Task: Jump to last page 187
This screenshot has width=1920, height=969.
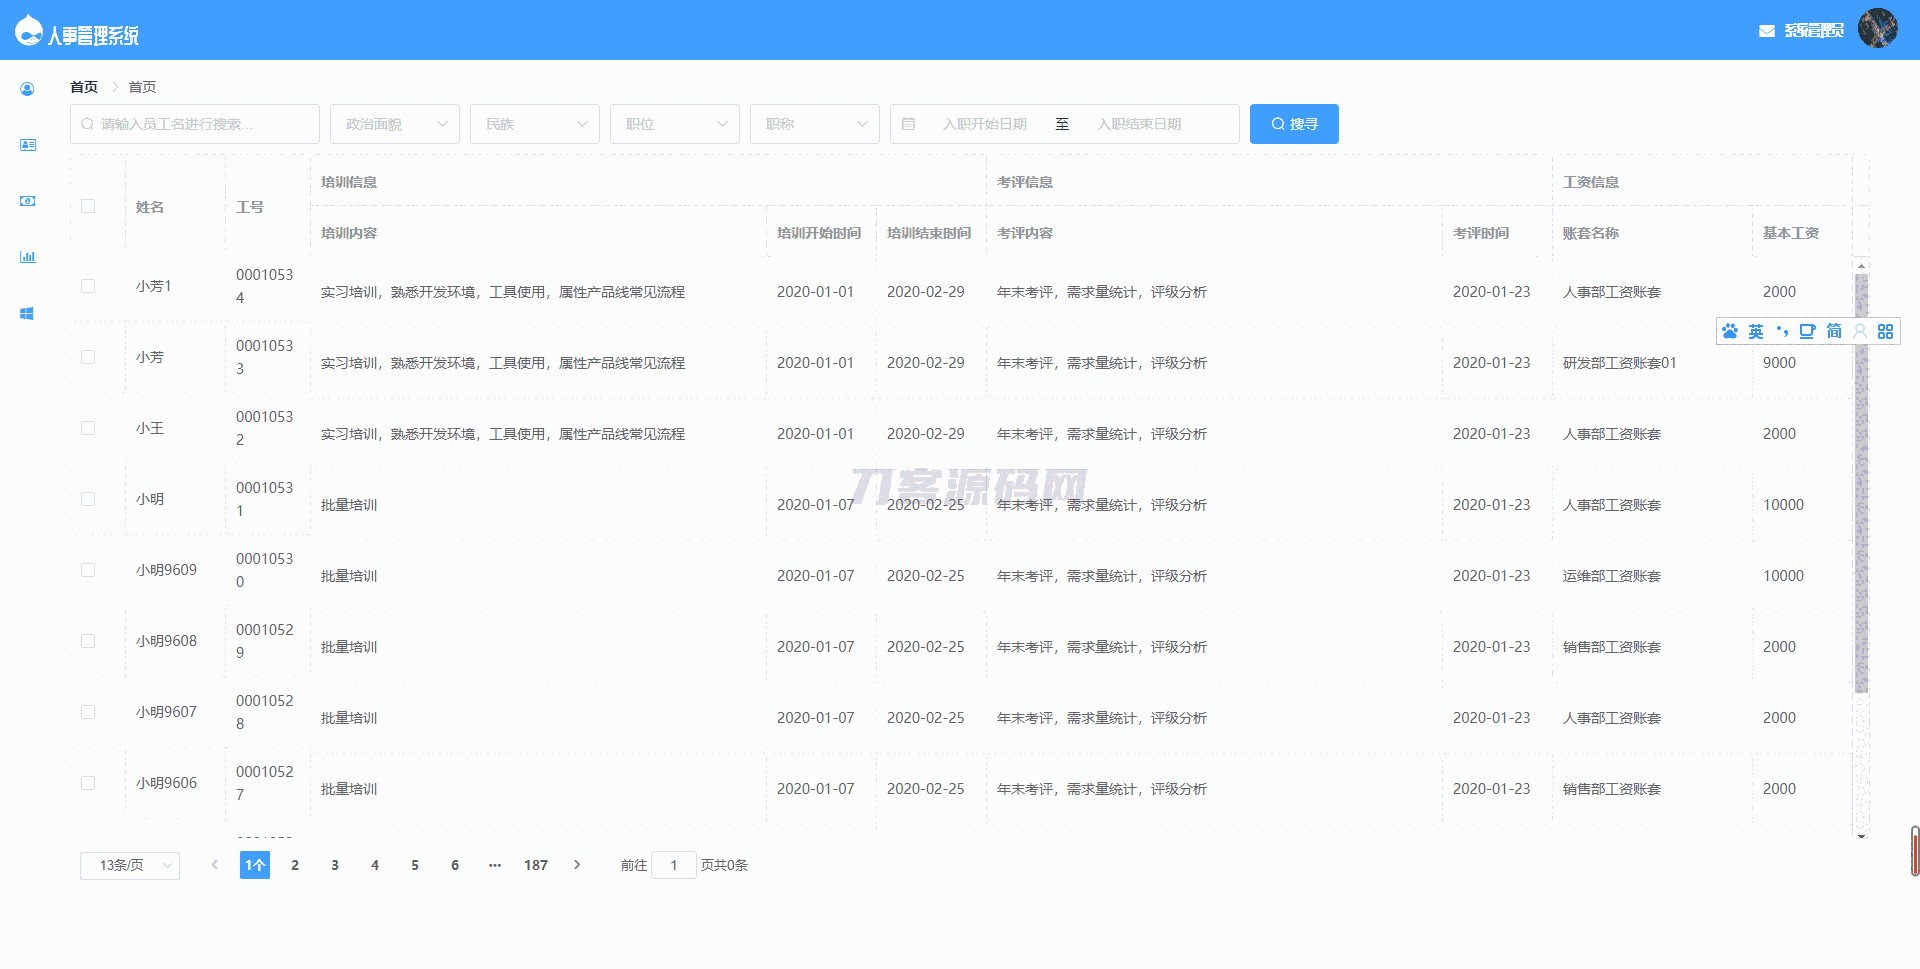Action: [x=536, y=865]
